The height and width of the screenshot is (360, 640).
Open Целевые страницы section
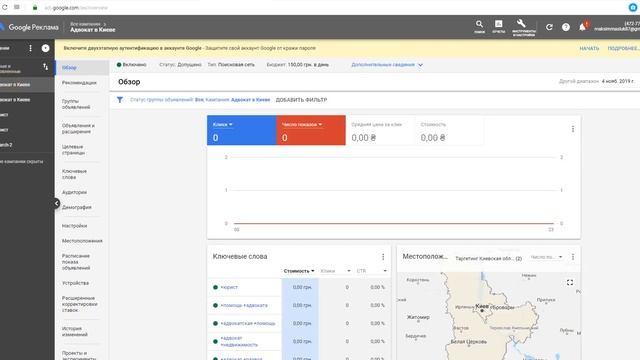click(x=73, y=150)
